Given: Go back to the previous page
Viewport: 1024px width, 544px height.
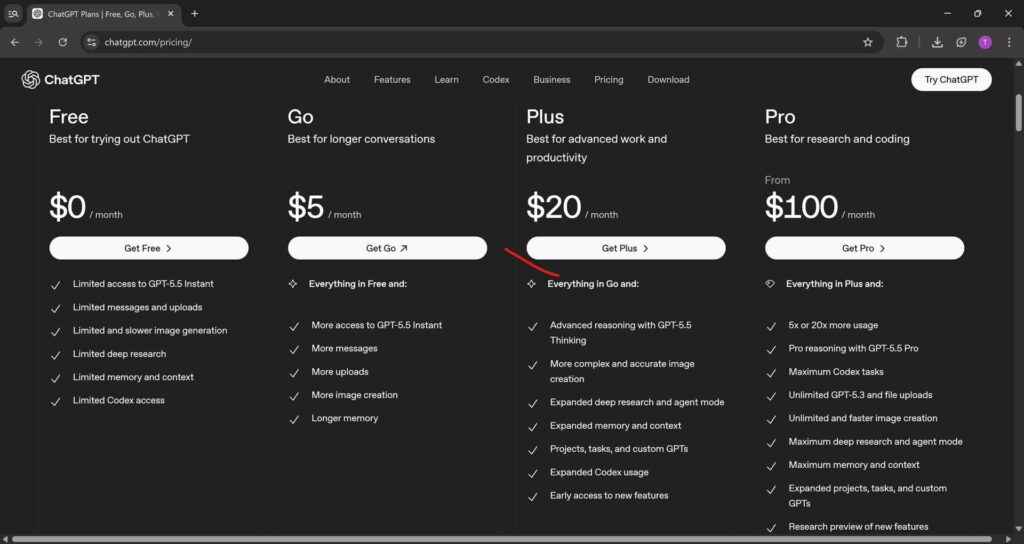Looking at the screenshot, I should [15, 42].
